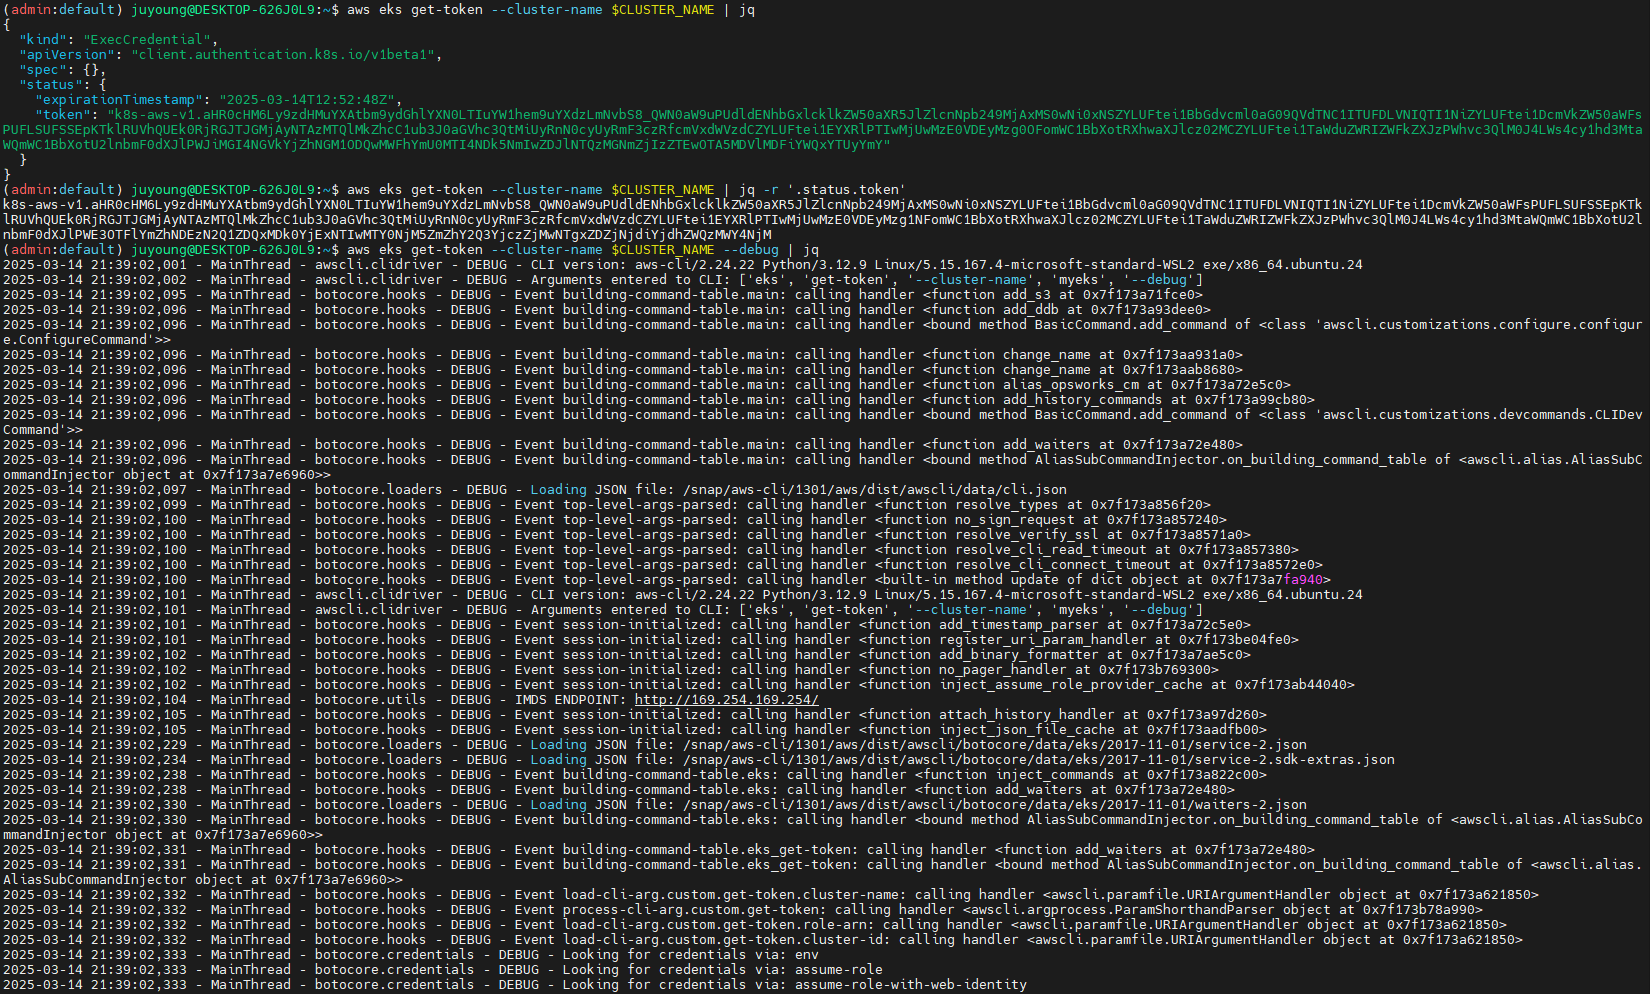Screen dimensions: 1650x994
Task: Click the timestamp 2025-03-14 21:39:02,002
Action: [x=95, y=280]
